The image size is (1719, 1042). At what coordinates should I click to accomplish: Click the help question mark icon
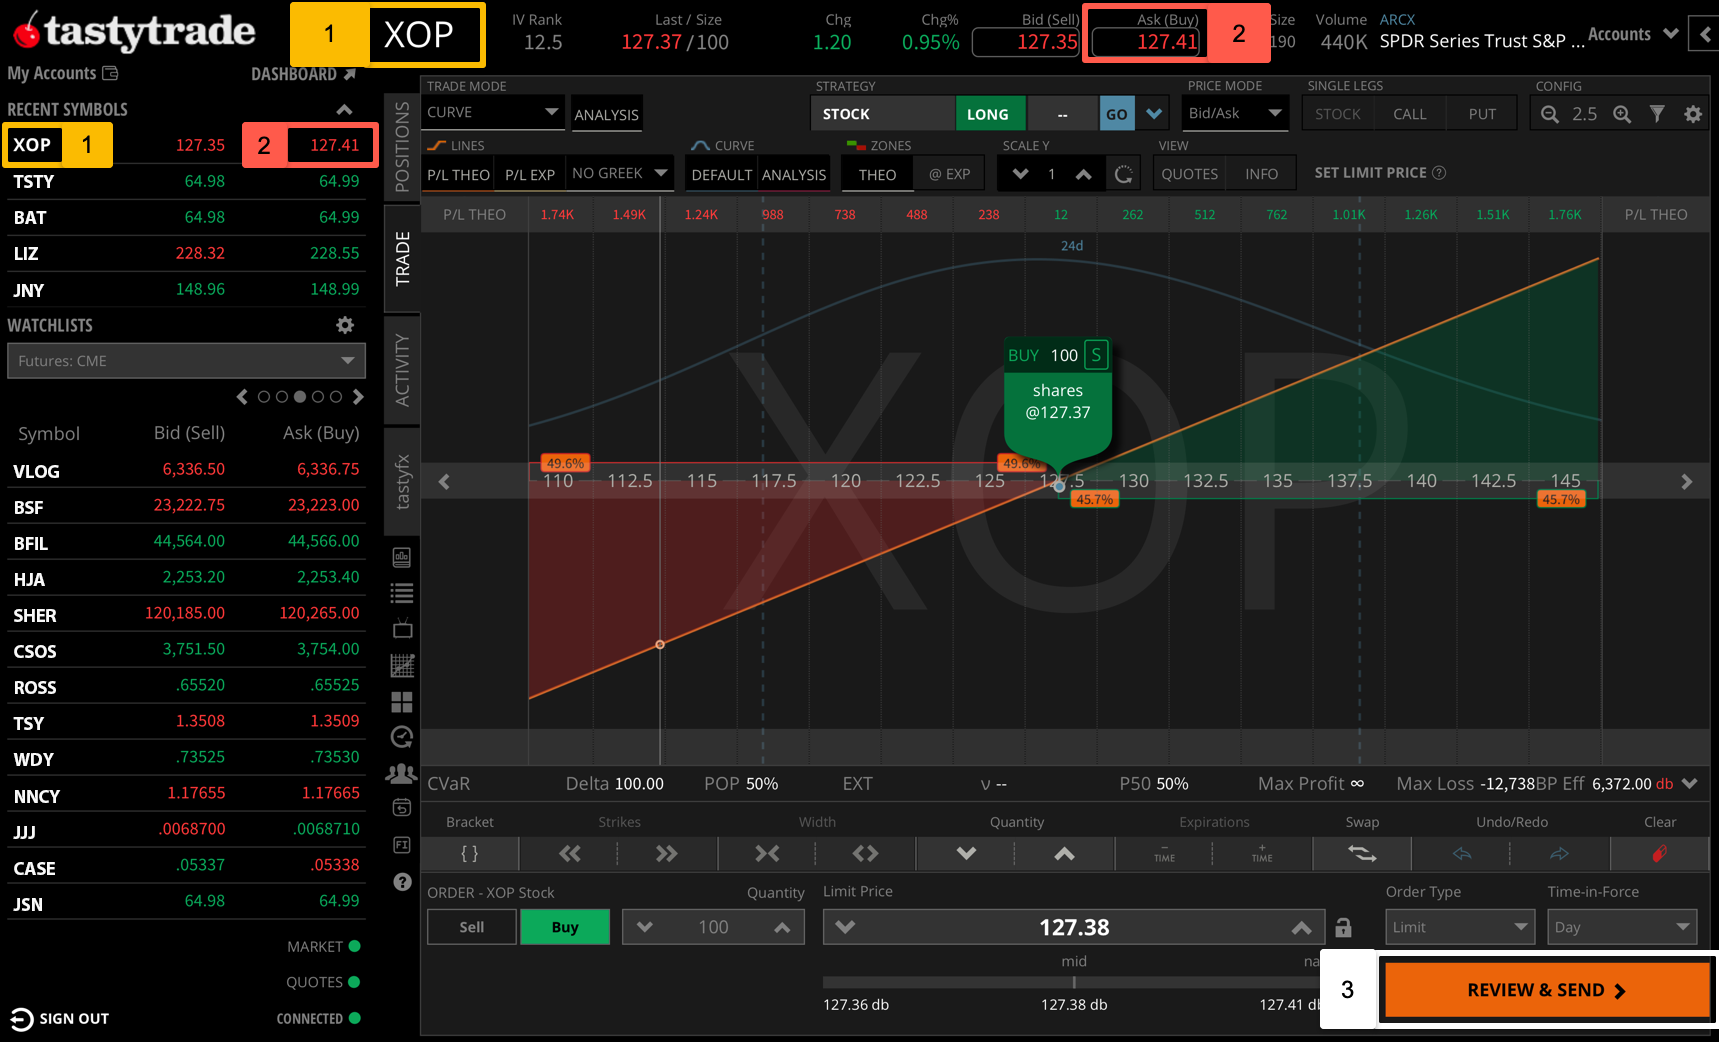pos(401,881)
